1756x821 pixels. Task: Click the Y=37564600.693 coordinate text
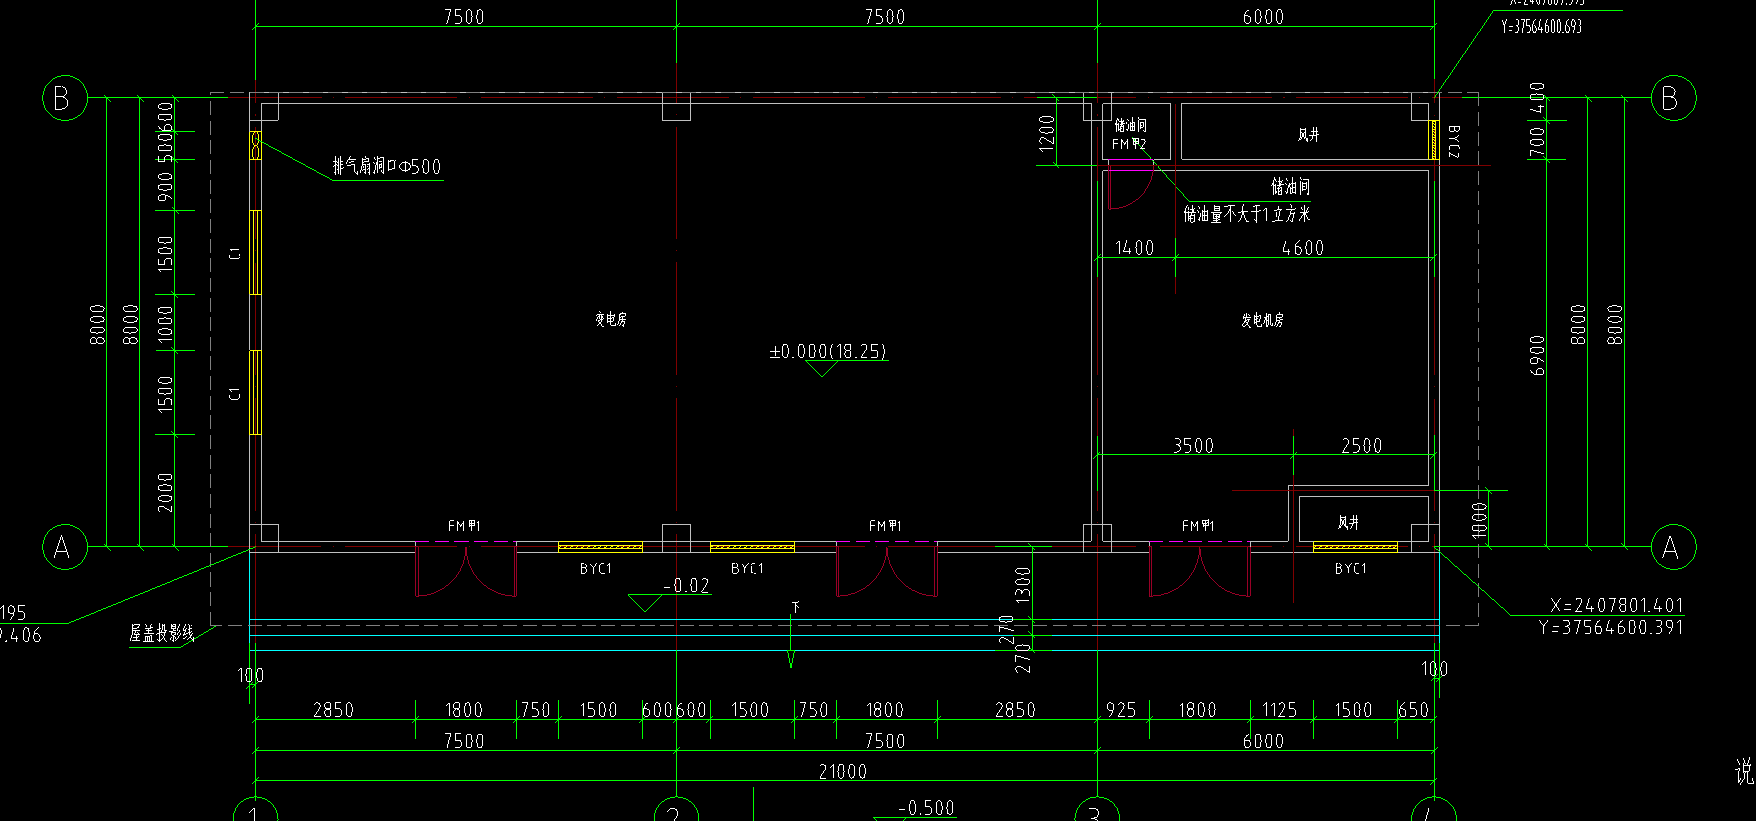1541,27
